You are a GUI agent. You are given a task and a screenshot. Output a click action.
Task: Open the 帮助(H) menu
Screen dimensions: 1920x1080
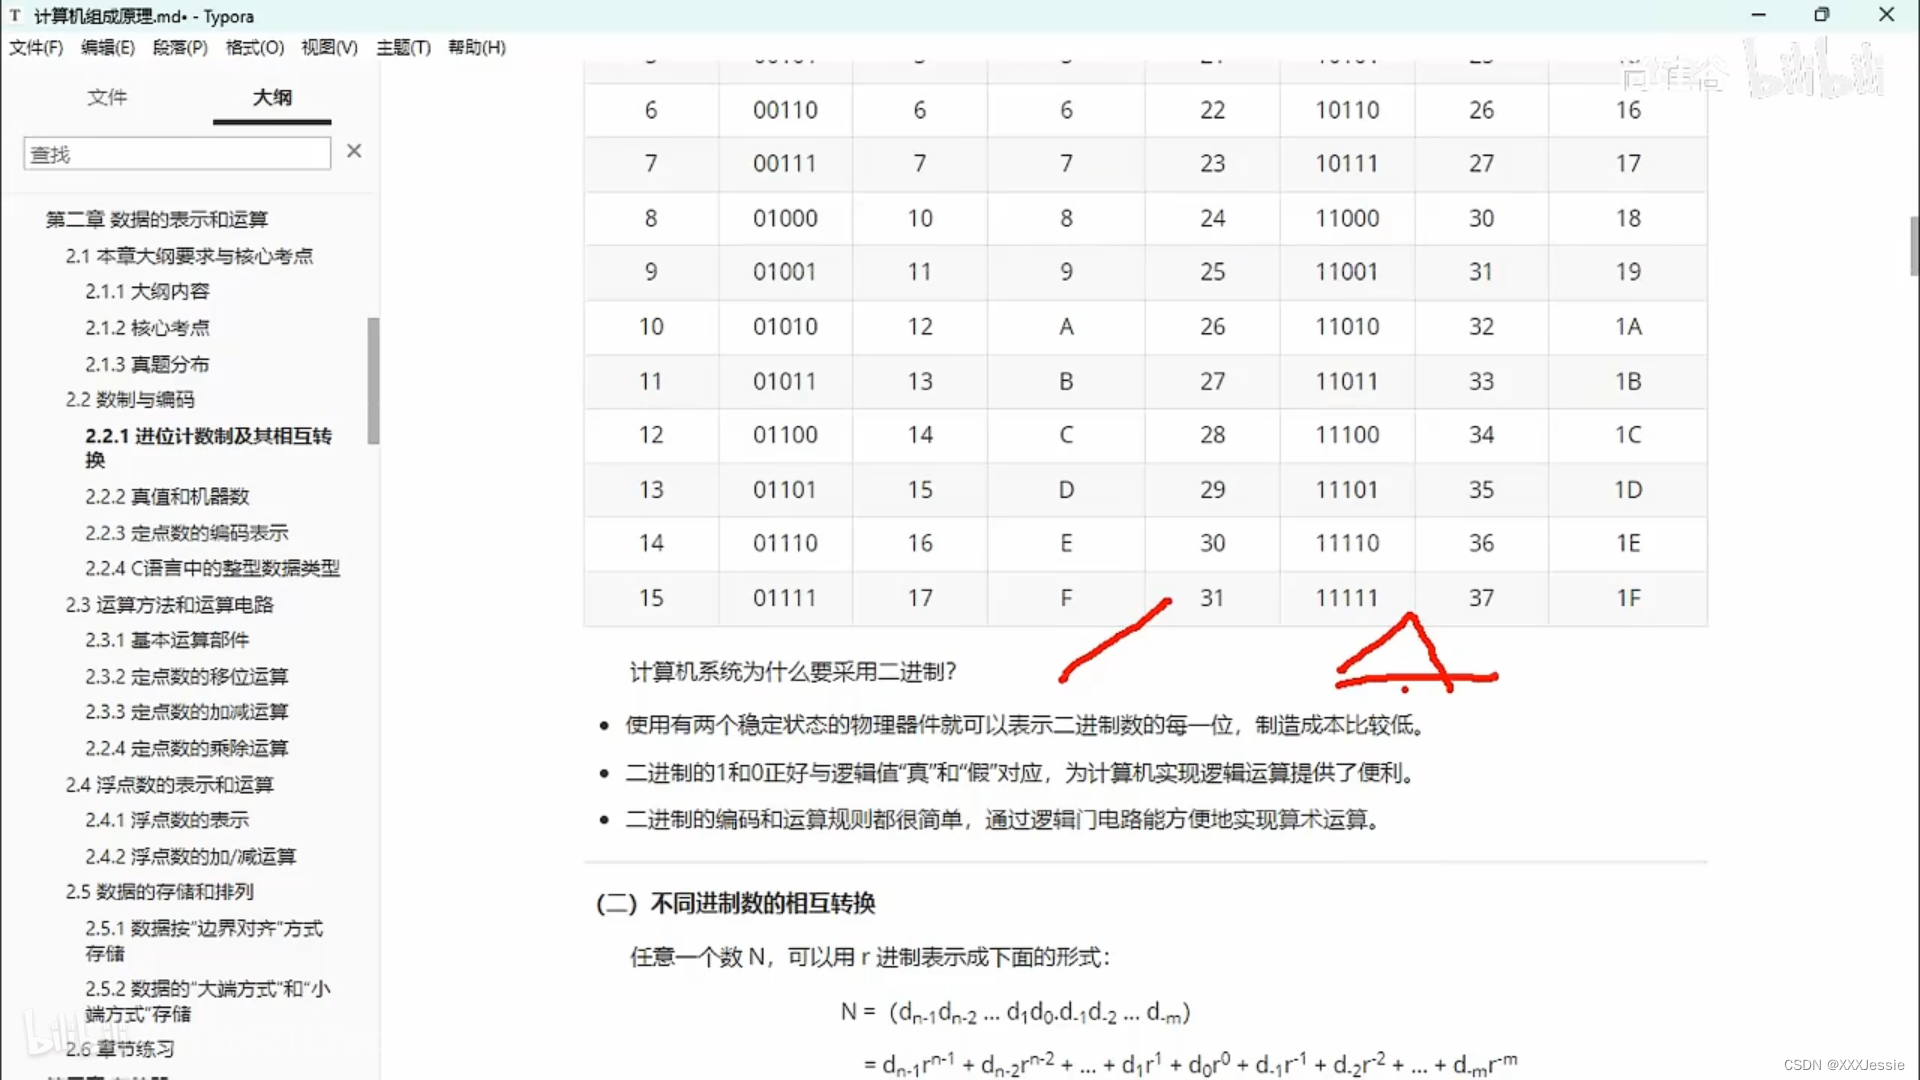476,47
